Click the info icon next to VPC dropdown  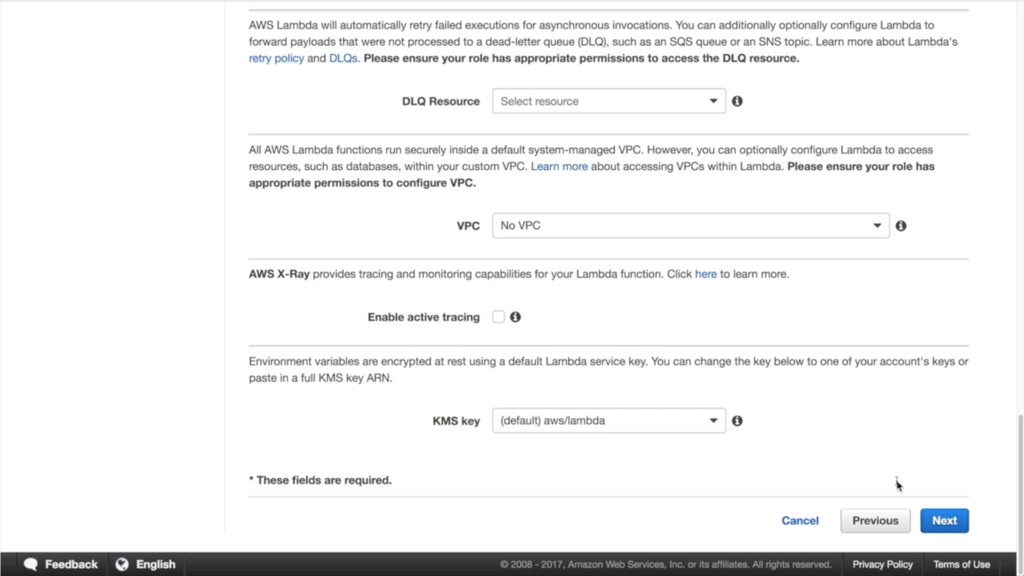coord(901,226)
